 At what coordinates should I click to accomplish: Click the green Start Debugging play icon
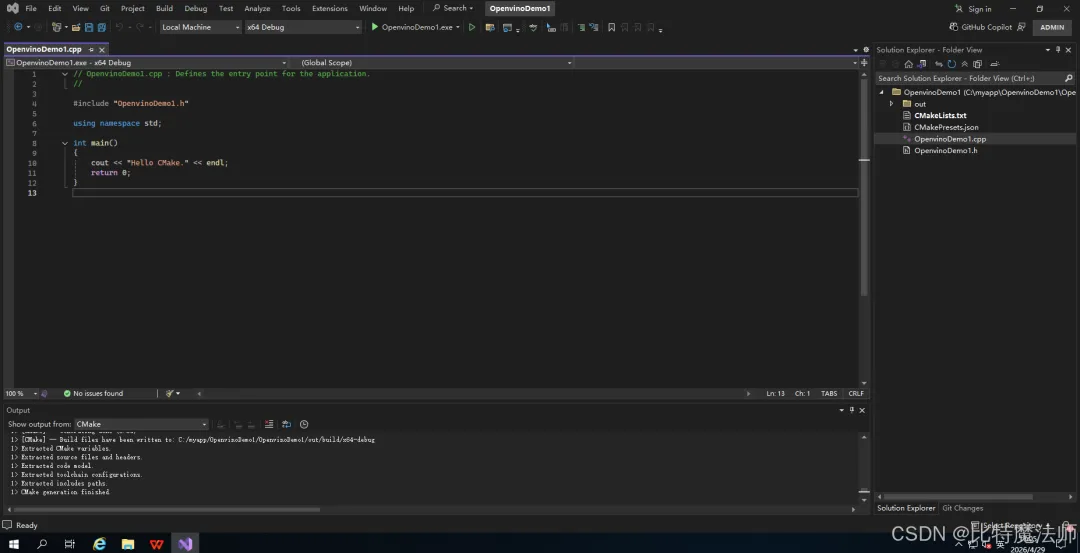[375, 27]
